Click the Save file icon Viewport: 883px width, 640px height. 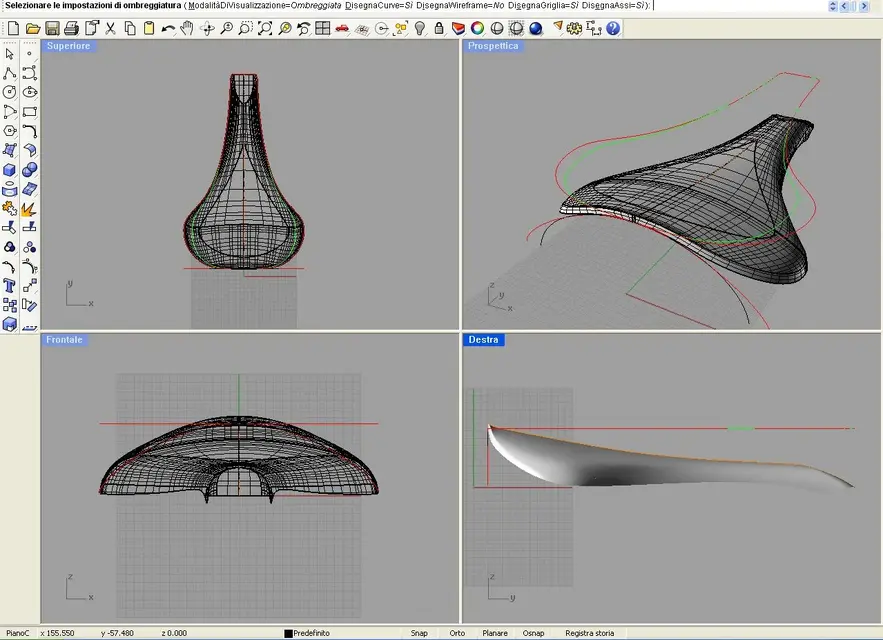(x=53, y=29)
